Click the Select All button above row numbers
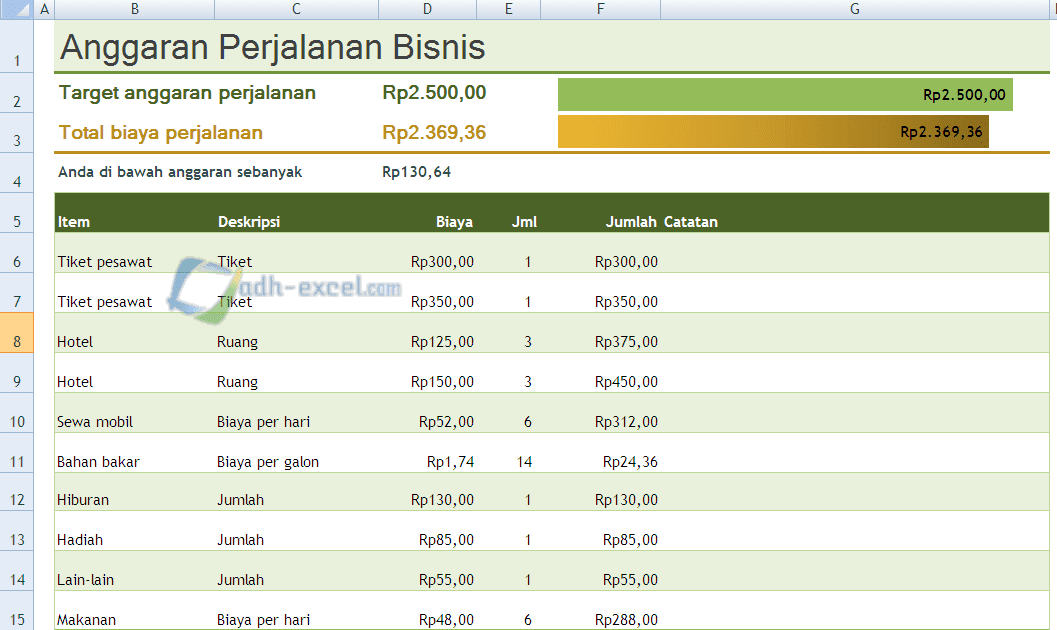The width and height of the screenshot is (1057, 630). point(17,9)
